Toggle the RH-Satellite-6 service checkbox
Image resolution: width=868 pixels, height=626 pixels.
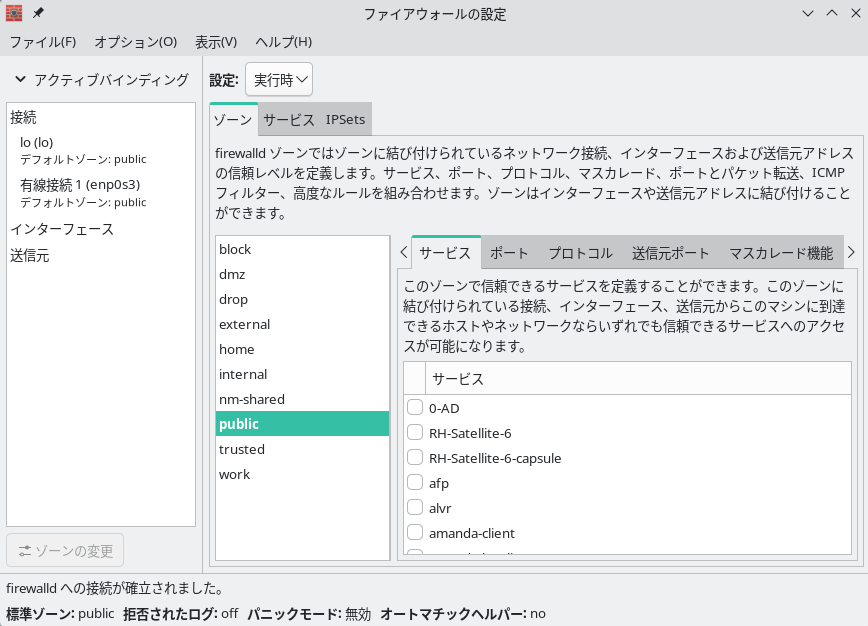tap(415, 433)
